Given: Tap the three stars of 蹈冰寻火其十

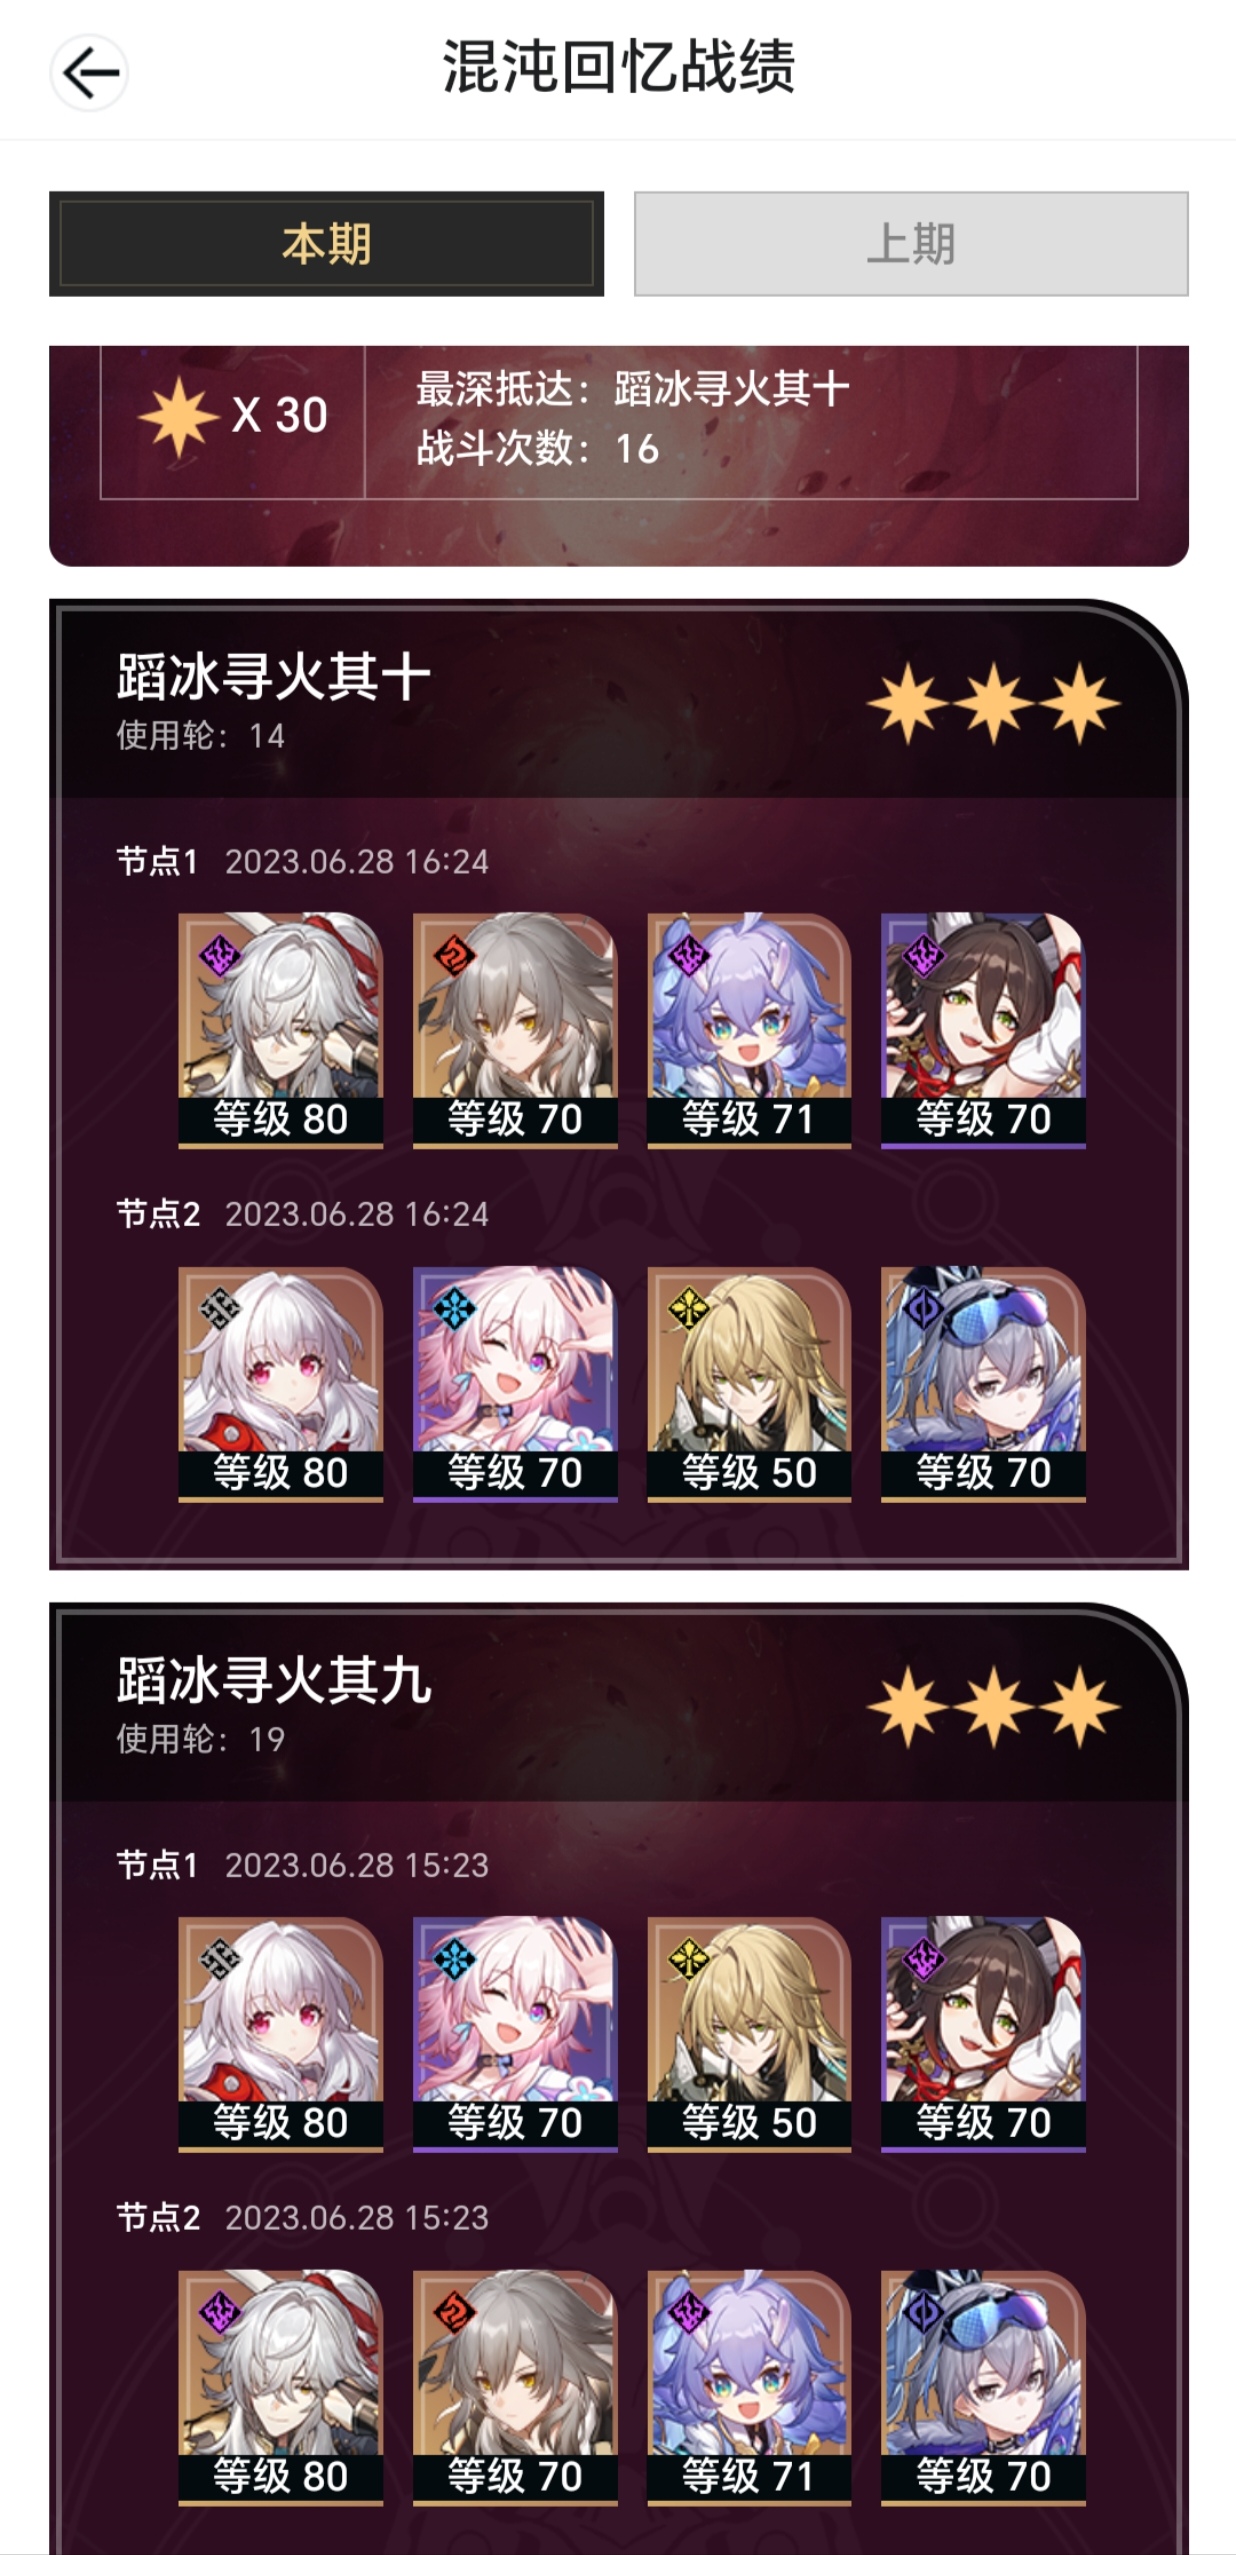Looking at the screenshot, I should coord(993,704).
